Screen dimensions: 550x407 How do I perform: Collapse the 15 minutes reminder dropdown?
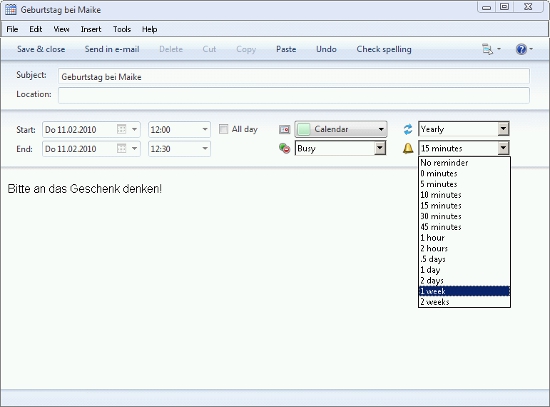point(503,148)
